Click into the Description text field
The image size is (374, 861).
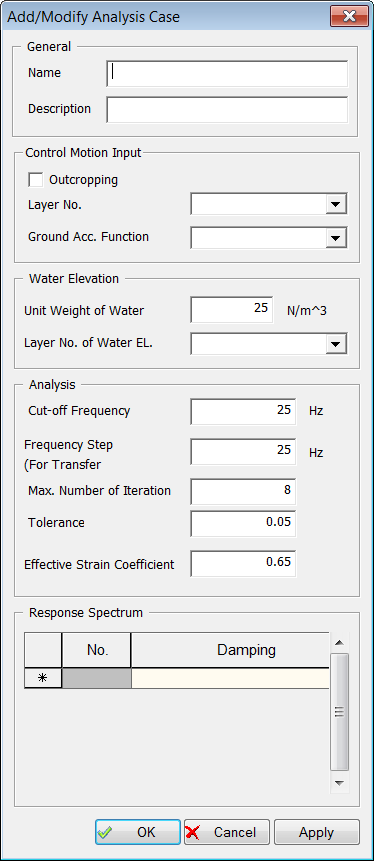[227, 110]
